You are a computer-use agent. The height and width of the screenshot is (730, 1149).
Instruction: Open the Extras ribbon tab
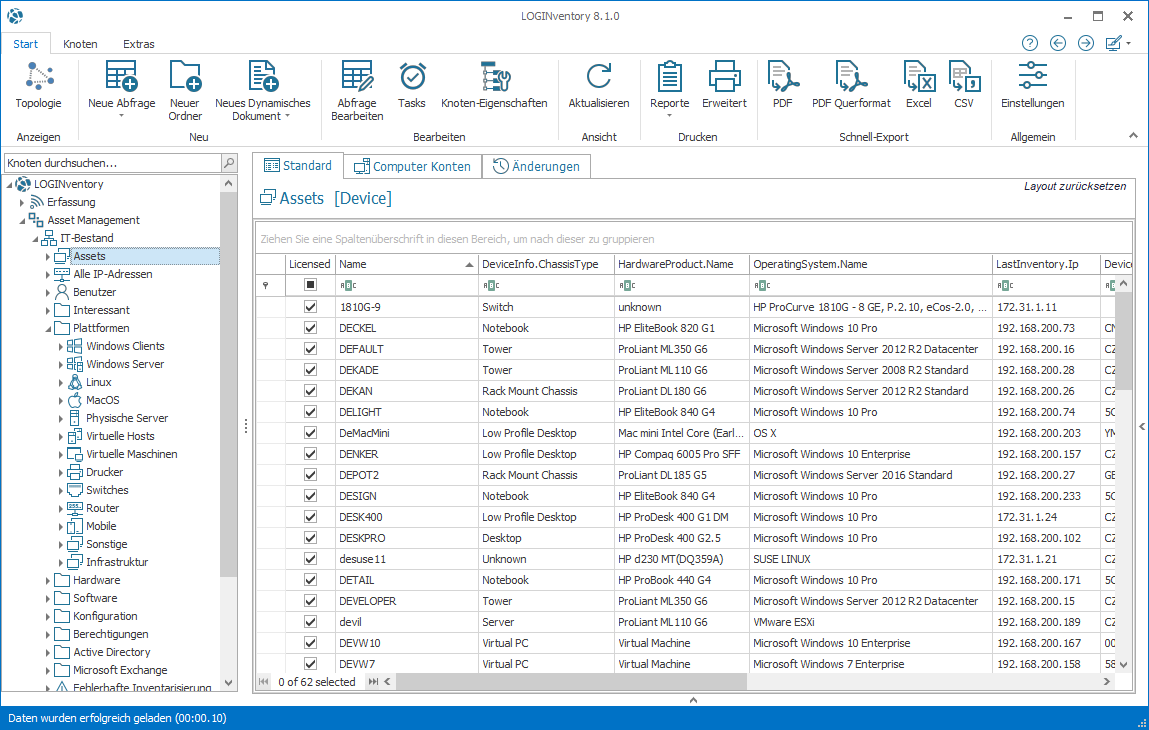click(138, 44)
